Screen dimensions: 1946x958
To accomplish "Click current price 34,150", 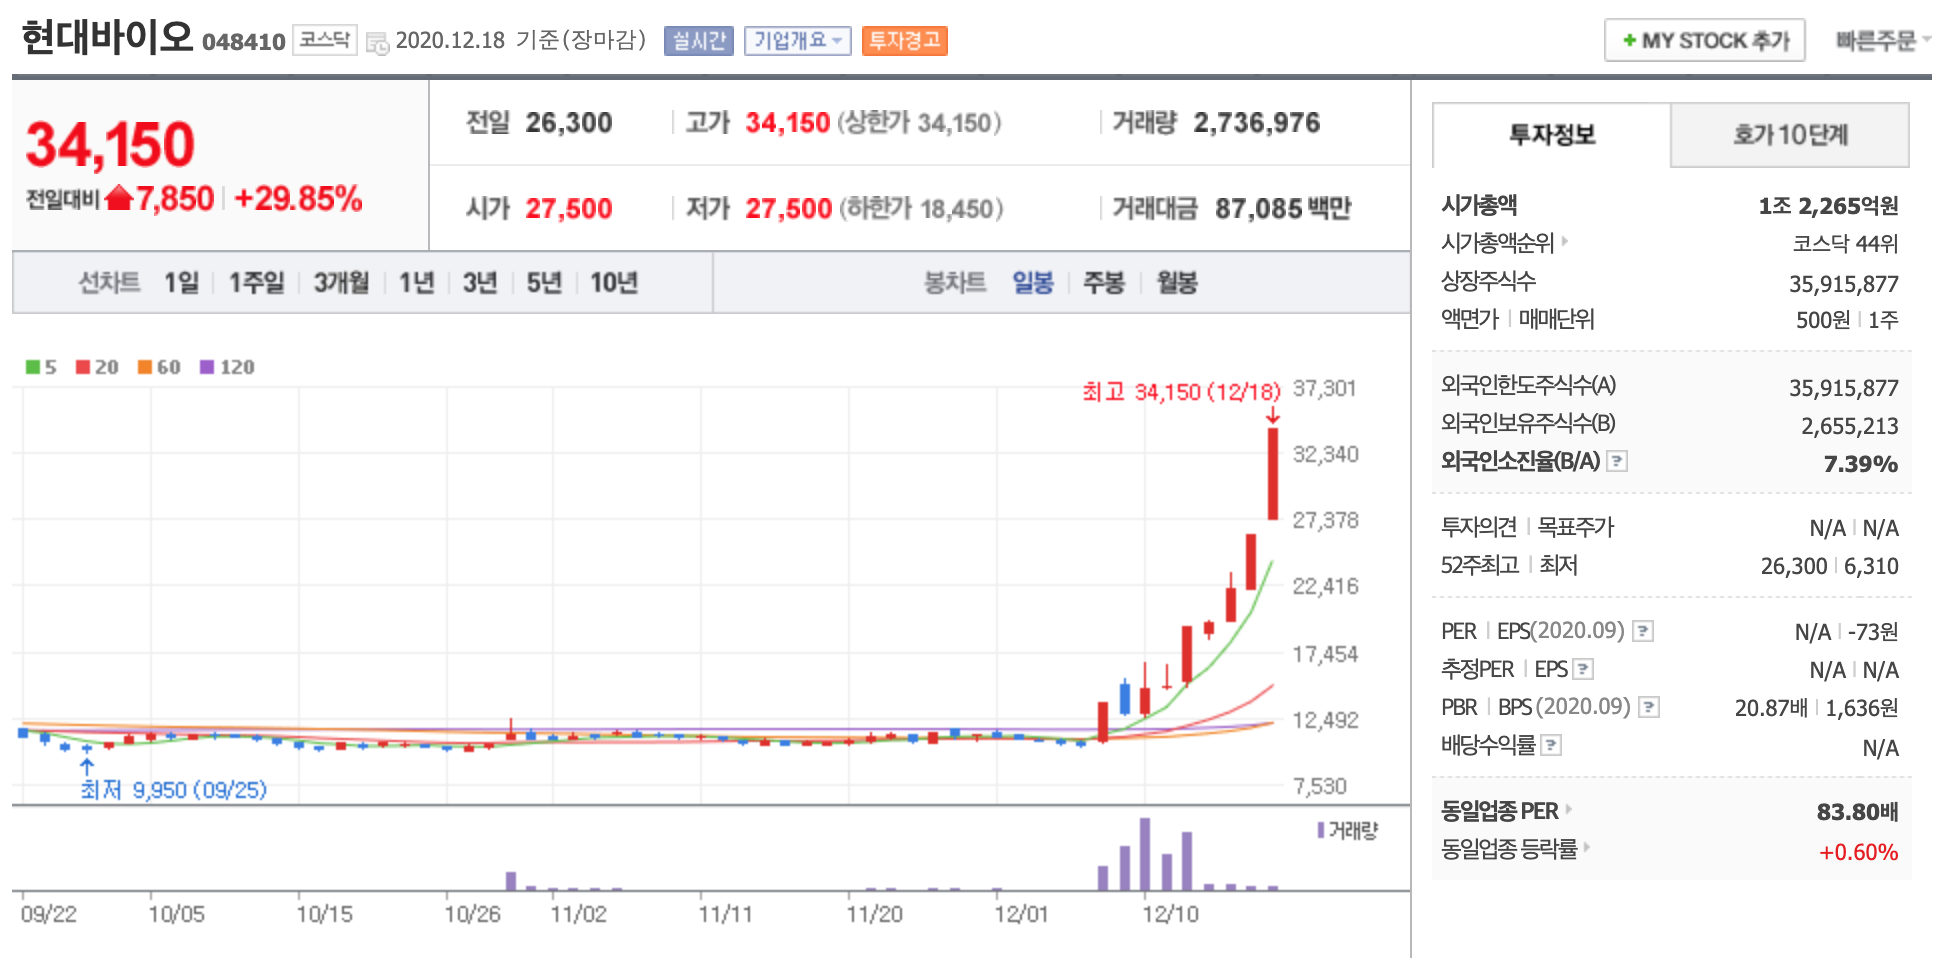I will 110,145.
